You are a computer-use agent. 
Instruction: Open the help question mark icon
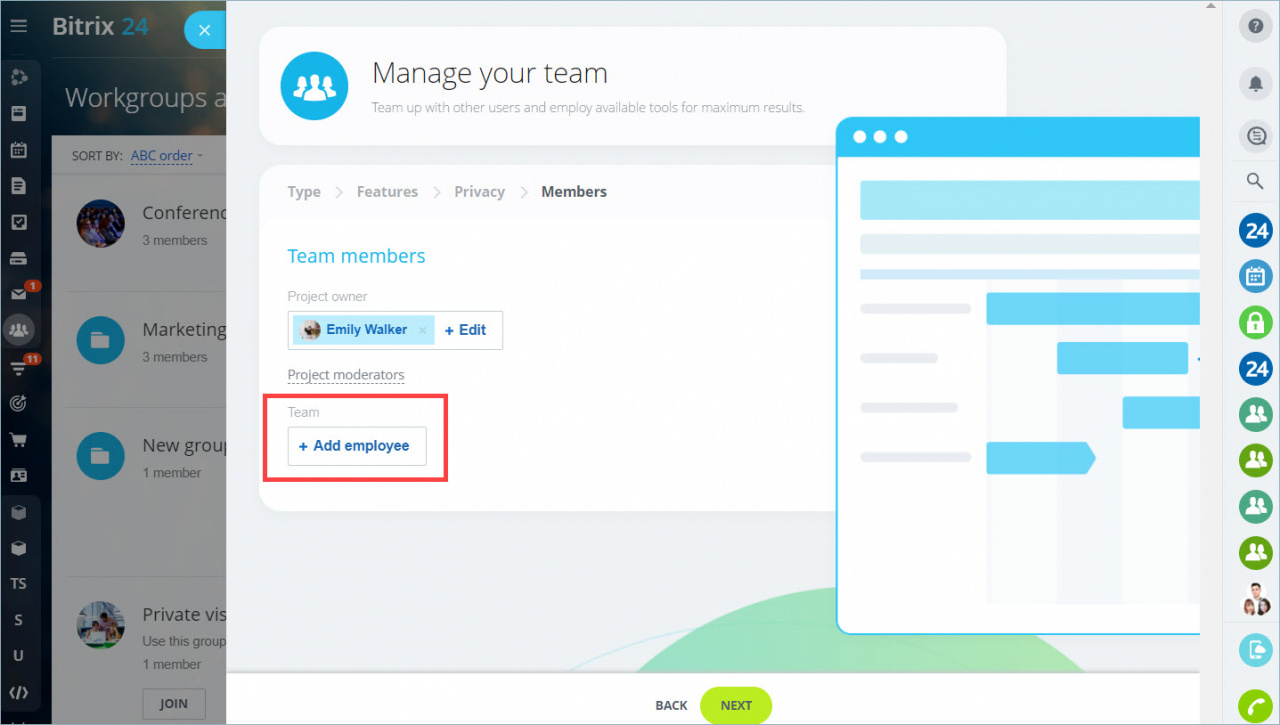(1256, 26)
